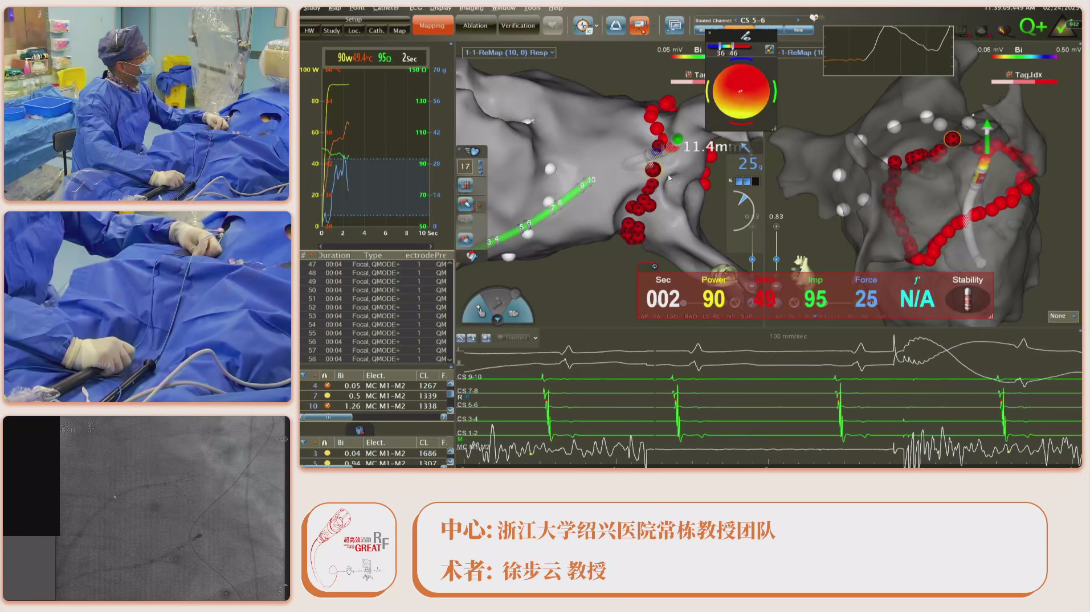The image size is (1090, 612).
Task: Switch to the Ablation tab
Action: coord(476,26)
